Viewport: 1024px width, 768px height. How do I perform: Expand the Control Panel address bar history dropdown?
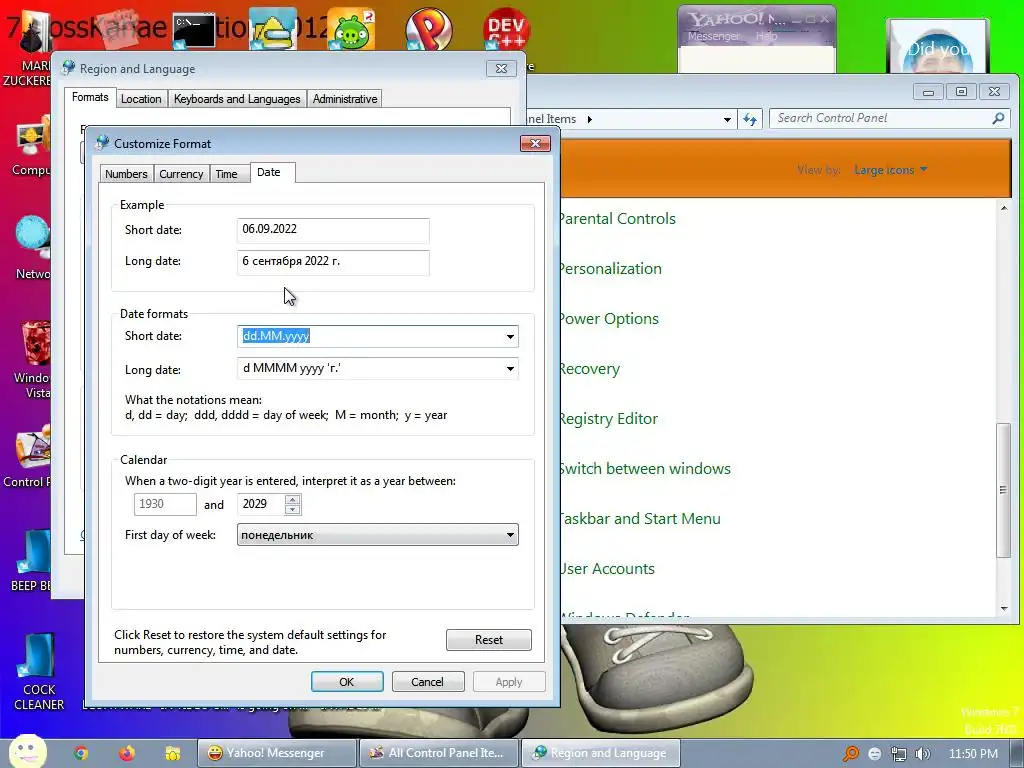[727, 120]
